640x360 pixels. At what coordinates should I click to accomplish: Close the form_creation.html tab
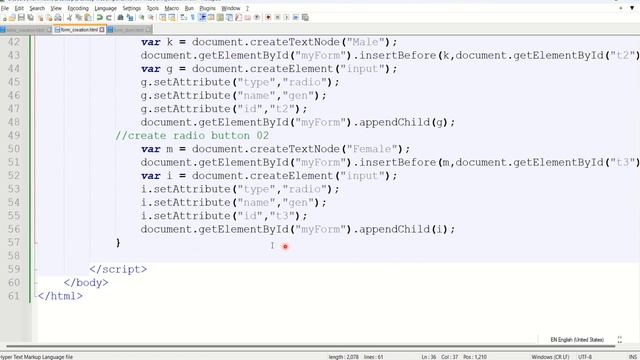coord(102,30)
